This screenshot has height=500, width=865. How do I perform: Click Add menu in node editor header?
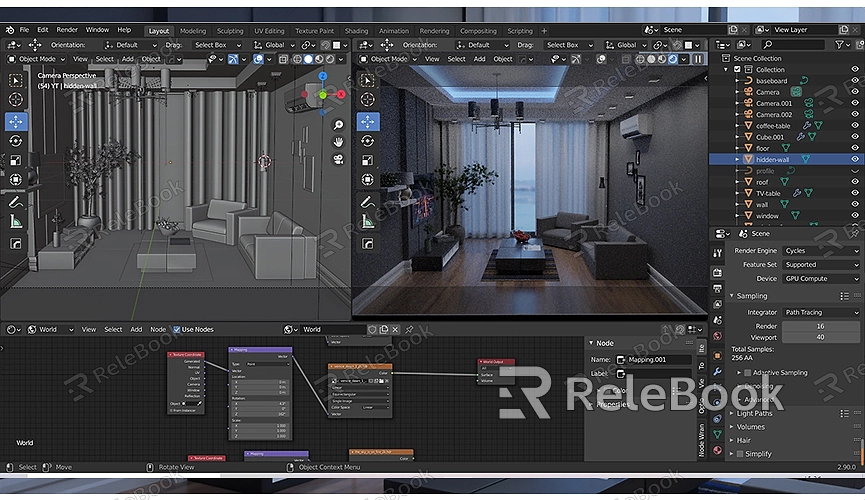pyautogui.click(x=136, y=329)
